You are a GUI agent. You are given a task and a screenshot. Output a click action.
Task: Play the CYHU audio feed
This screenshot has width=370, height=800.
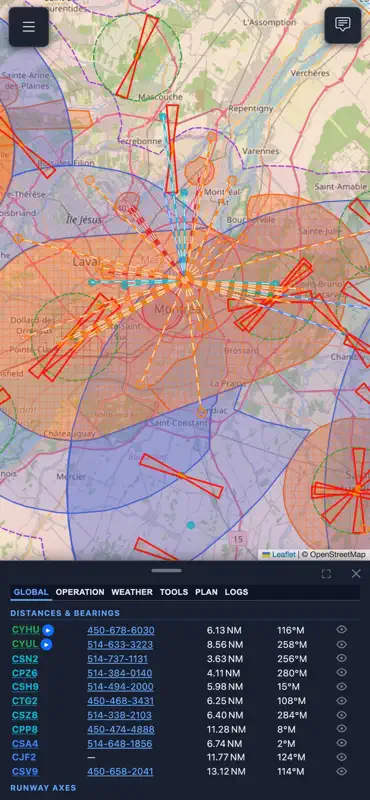(48, 630)
